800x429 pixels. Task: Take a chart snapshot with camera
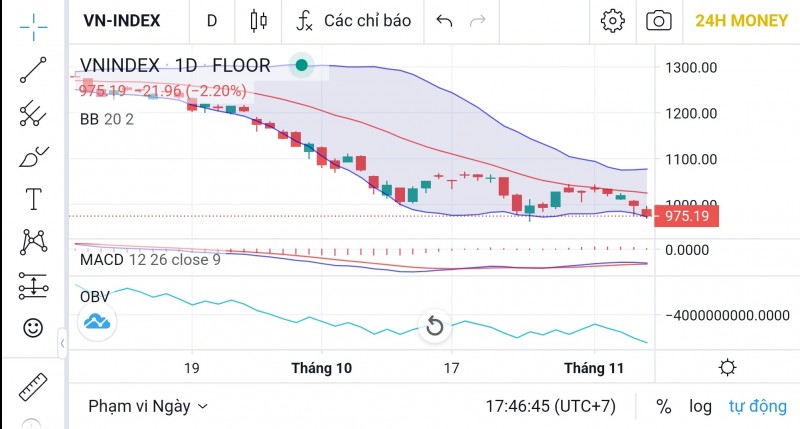coord(659,20)
